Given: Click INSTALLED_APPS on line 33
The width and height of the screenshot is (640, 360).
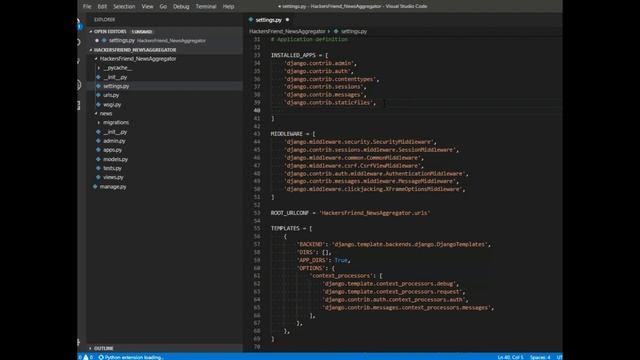Looking at the screenshot, I should [x=293, y=55].
